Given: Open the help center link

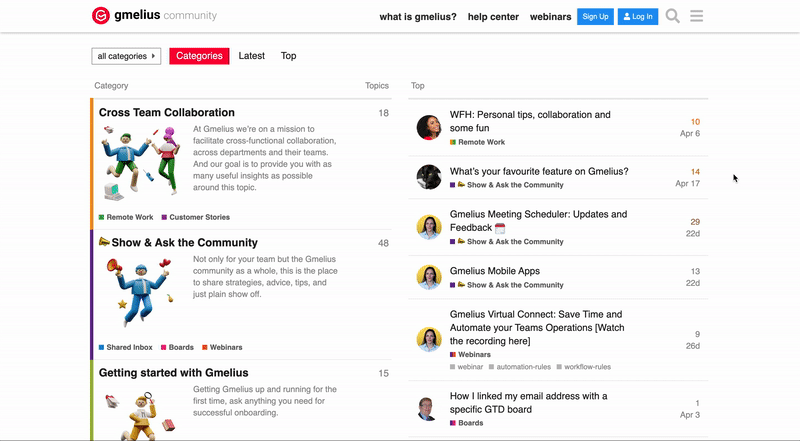Looking at the screenshot, I should pyautogui.click(x=493, y=17).
